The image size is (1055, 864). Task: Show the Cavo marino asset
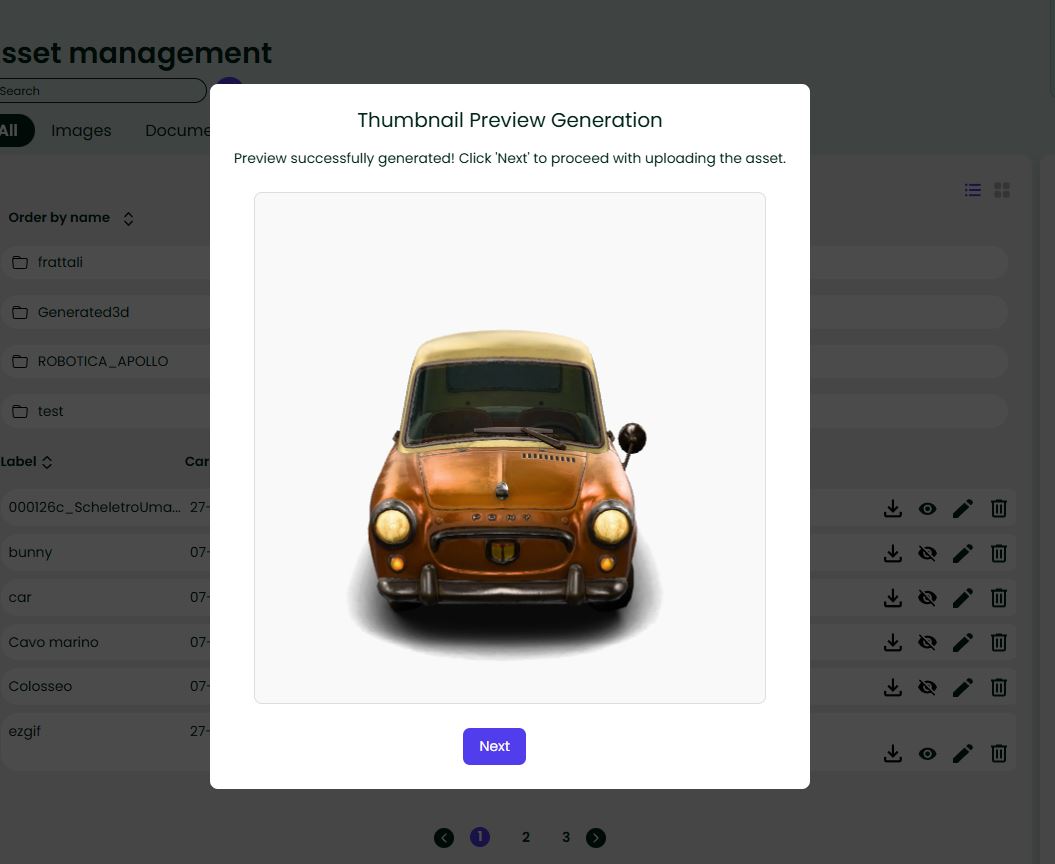tap(928, 642)
